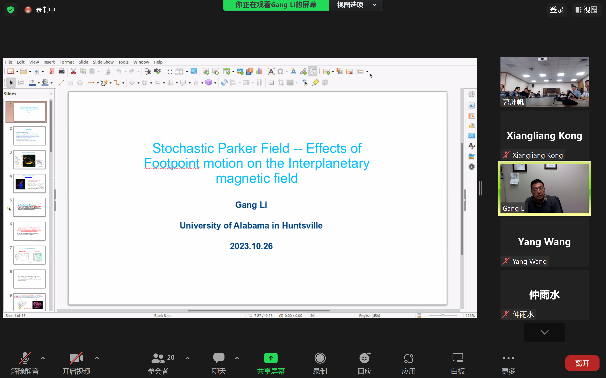The image size is (606, 378).
Task: Open the Tools menu in Impress
Action: coord(123,62)
